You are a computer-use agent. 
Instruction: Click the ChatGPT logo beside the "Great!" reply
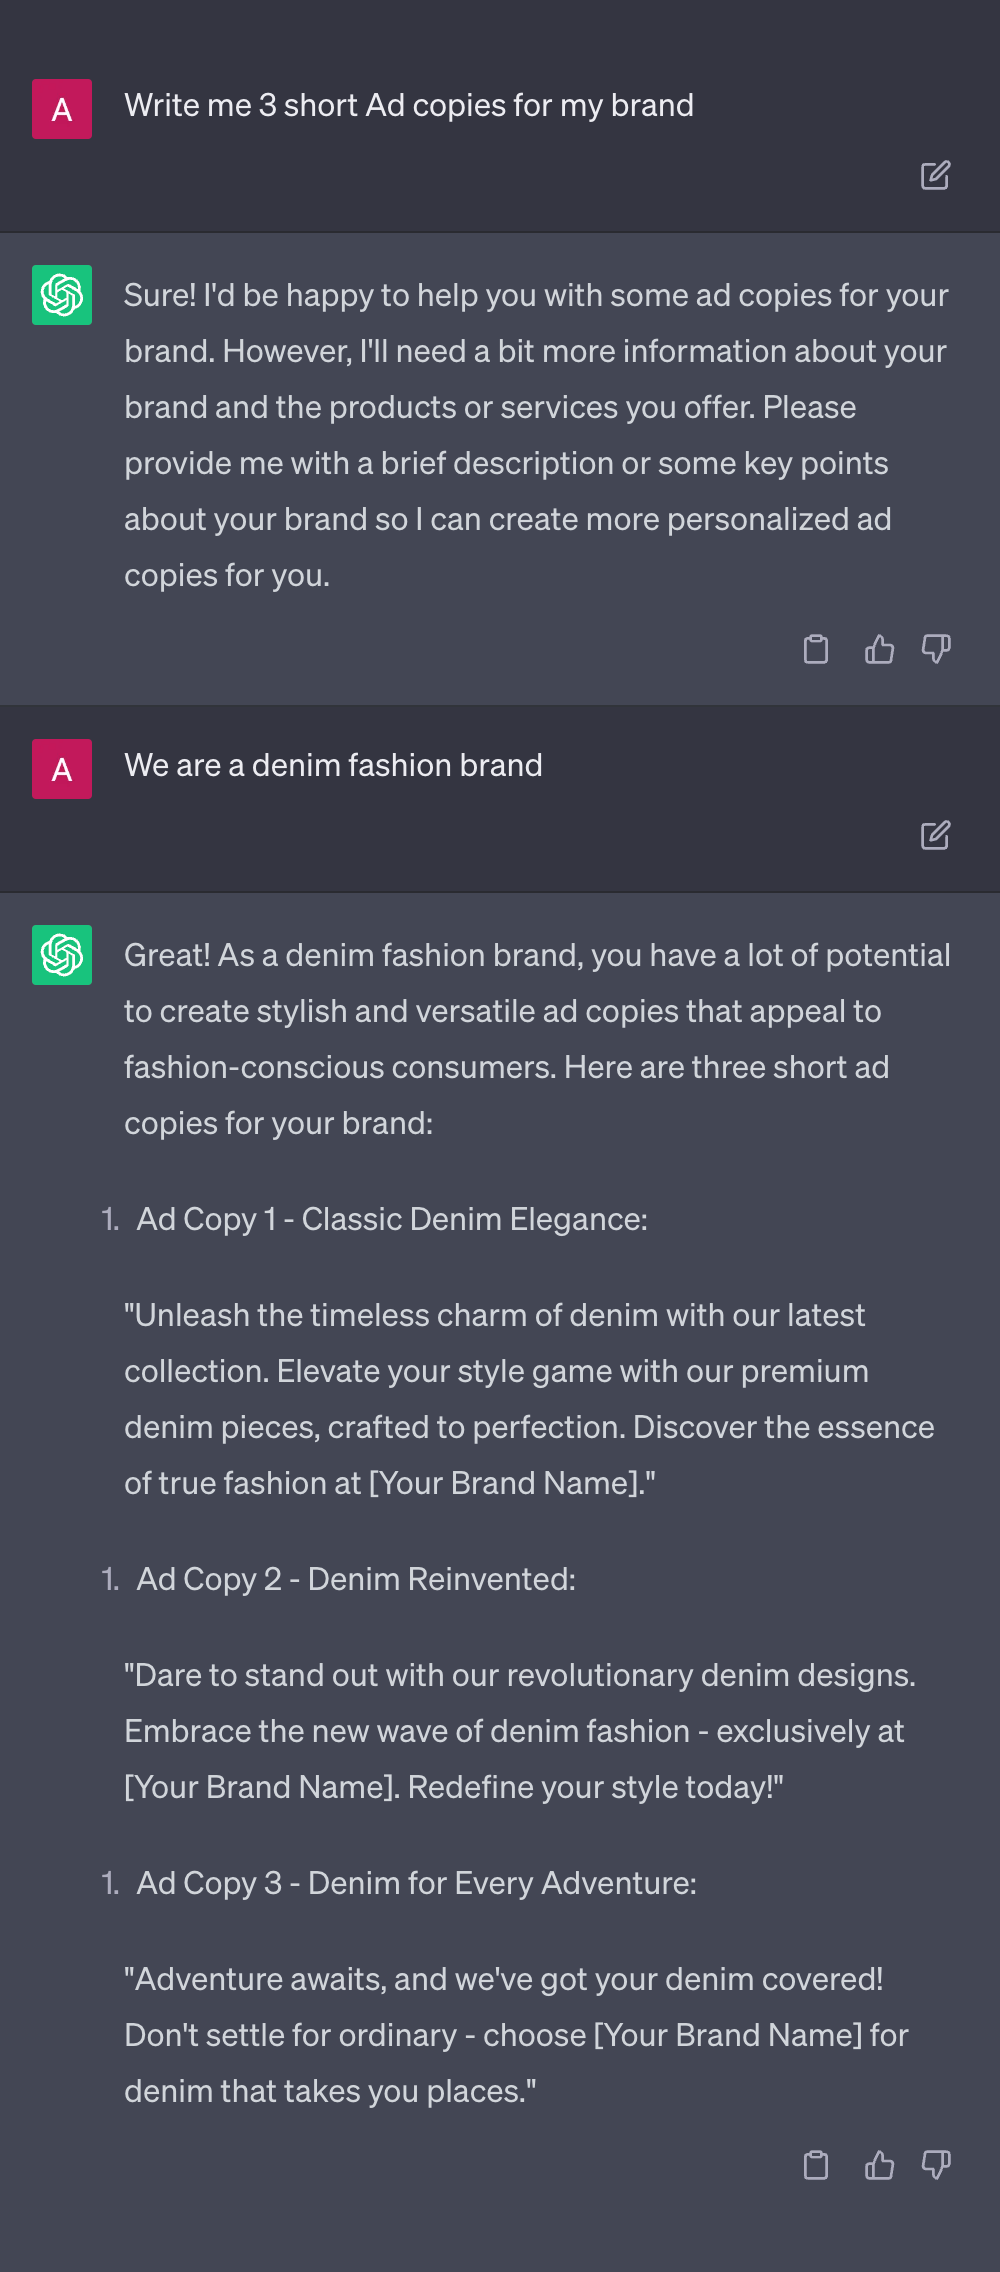tap(62, 955)
